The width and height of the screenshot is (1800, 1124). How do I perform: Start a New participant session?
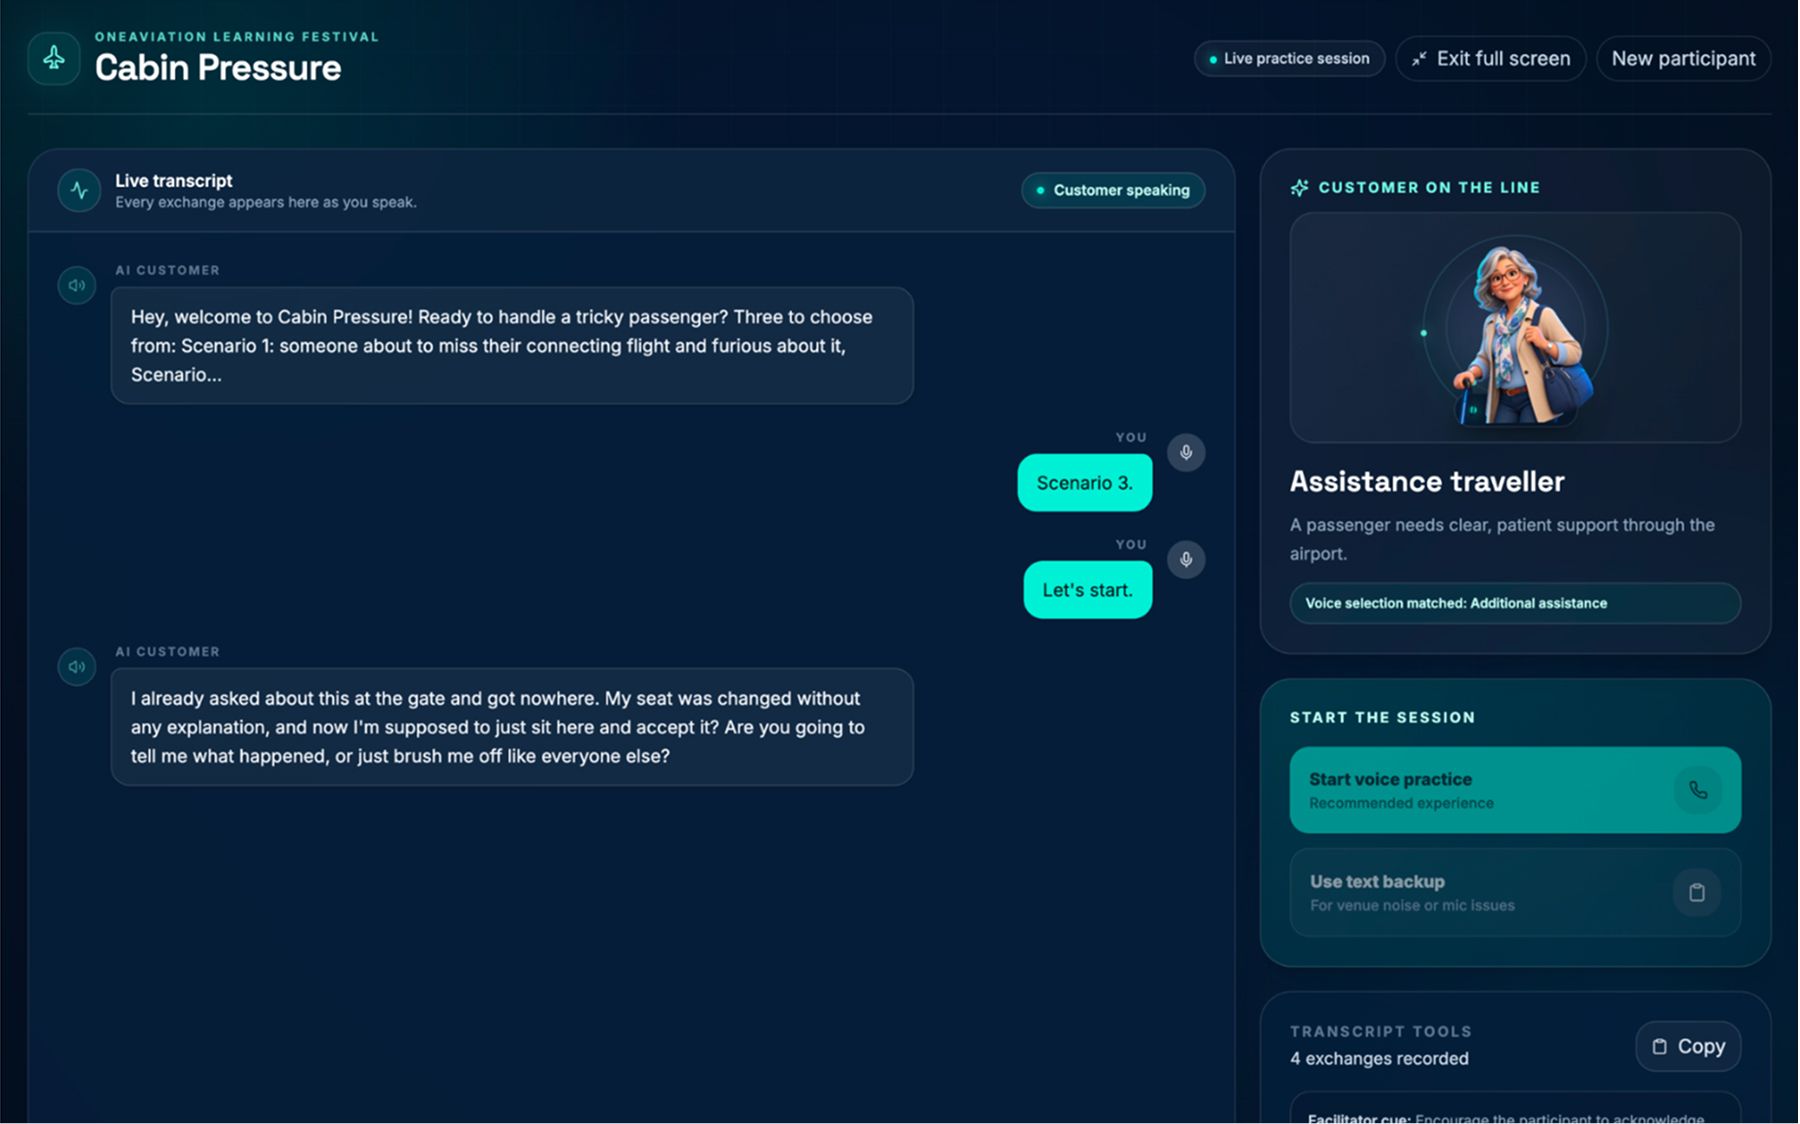(1684, 59)
